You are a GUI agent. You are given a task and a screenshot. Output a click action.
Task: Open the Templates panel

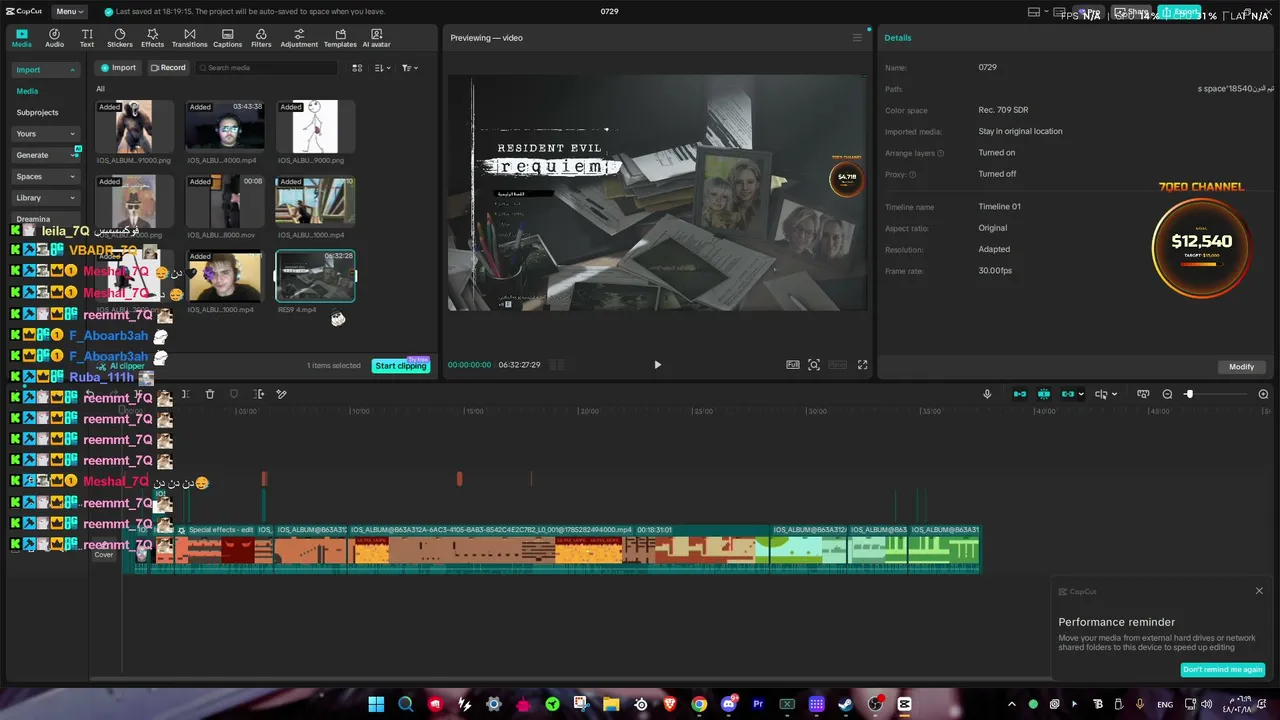point(340,38)
